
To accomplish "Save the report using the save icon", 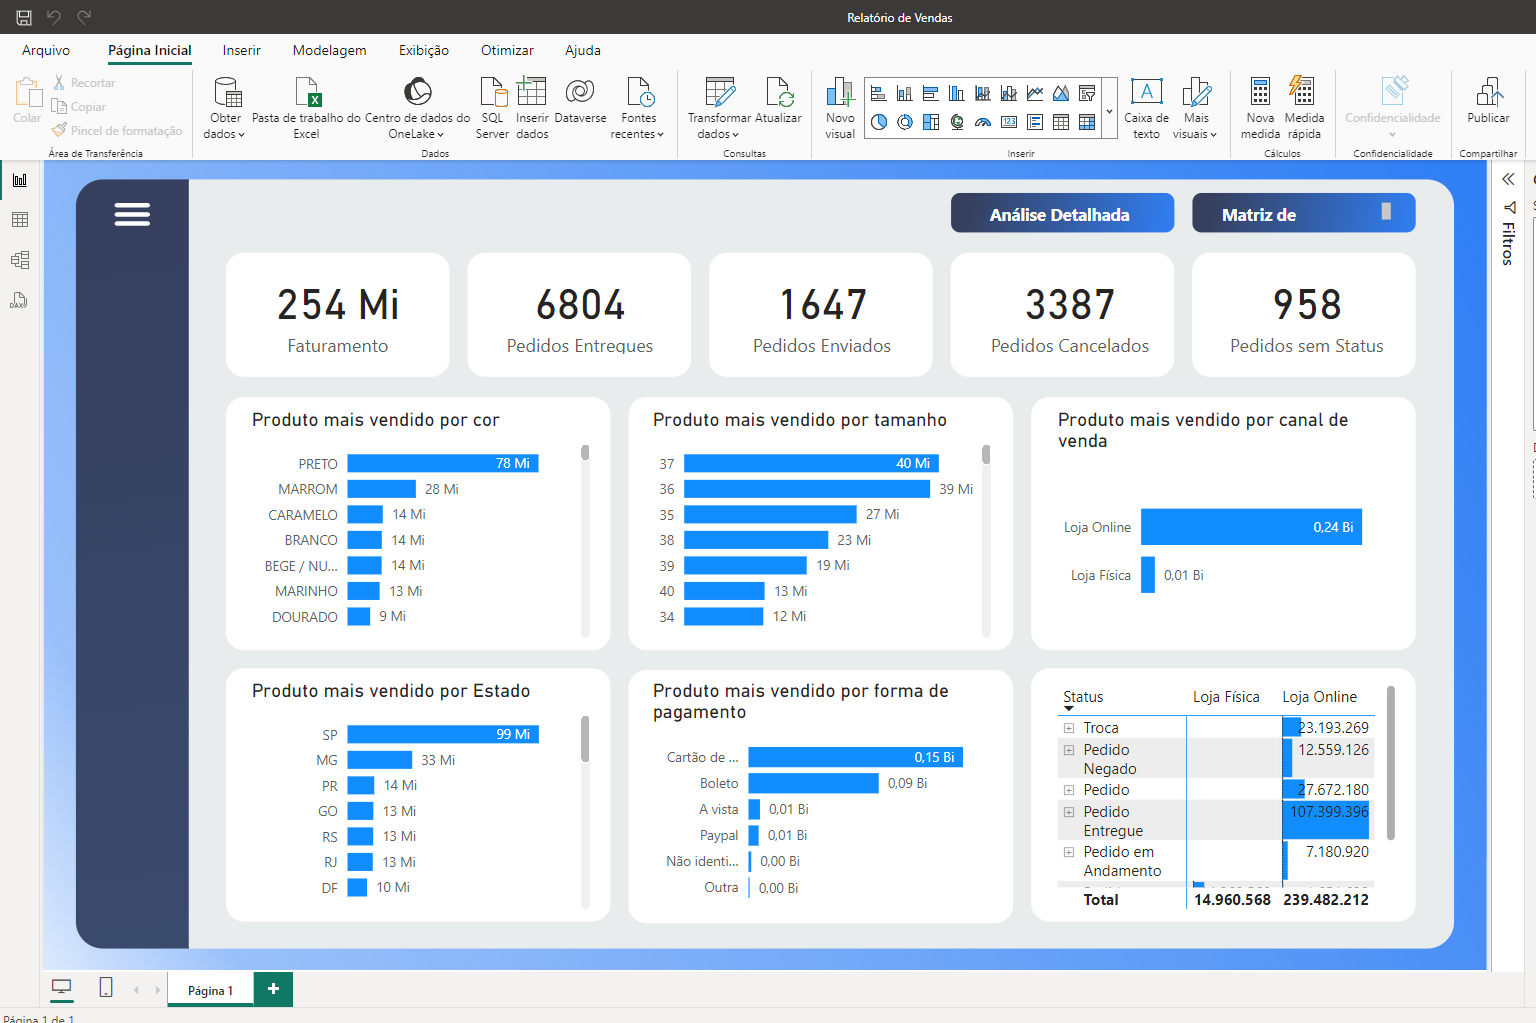I will coord(24,17).
